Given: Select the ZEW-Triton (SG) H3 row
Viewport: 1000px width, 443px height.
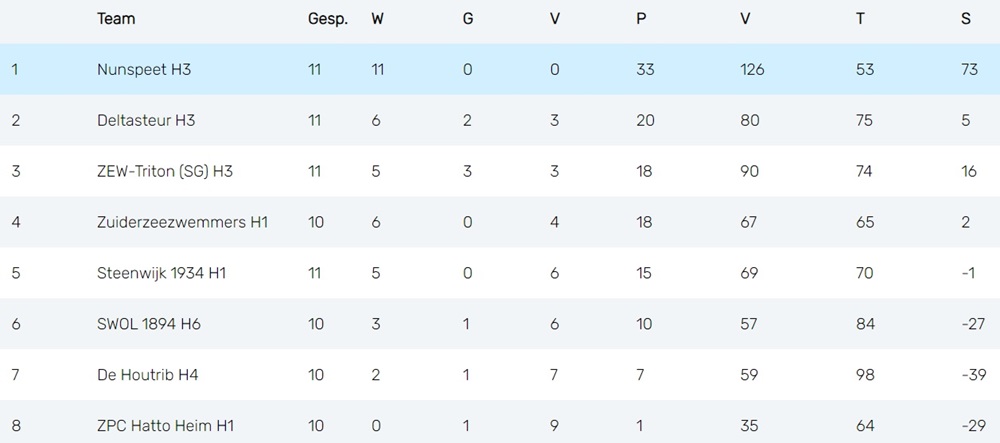Looking at the screenshot, I should click(x=500, y=171).
